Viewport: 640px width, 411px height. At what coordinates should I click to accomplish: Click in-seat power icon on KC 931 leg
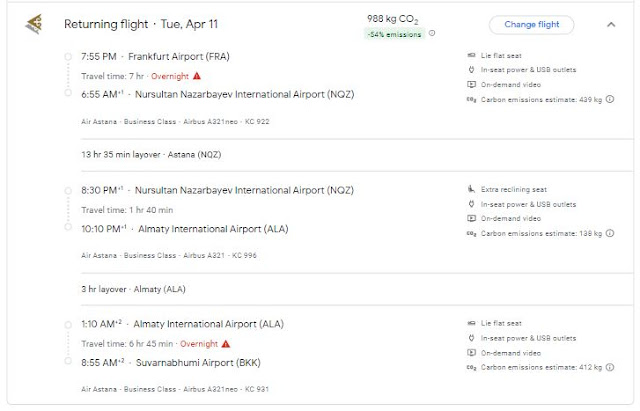pyautogui.click(x=471, y=337)
